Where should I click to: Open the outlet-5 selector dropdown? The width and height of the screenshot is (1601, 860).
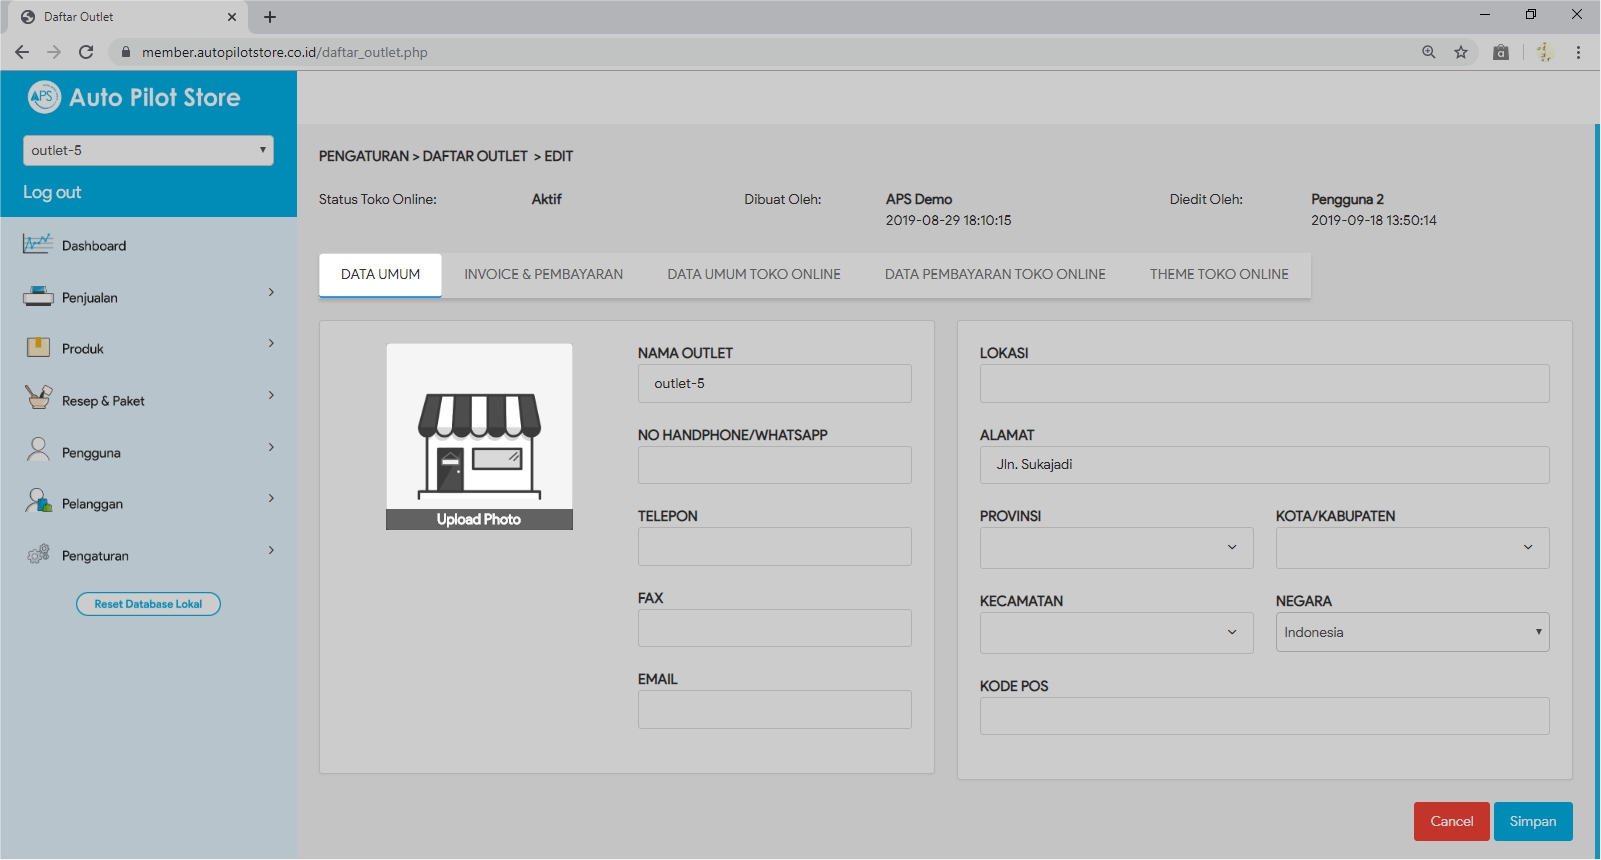tap(148, 150)
